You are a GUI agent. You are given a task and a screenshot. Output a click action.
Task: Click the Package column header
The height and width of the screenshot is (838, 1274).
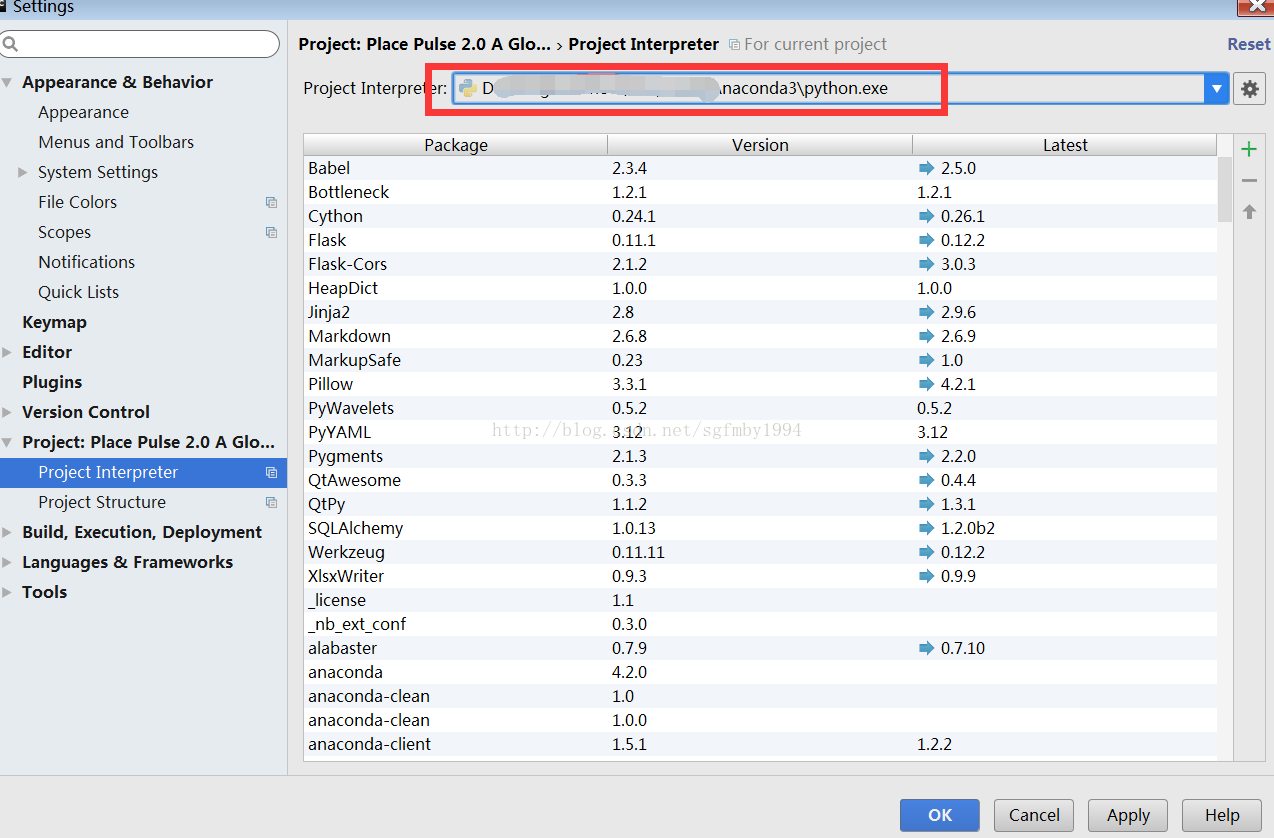click(x=455, y=145)
